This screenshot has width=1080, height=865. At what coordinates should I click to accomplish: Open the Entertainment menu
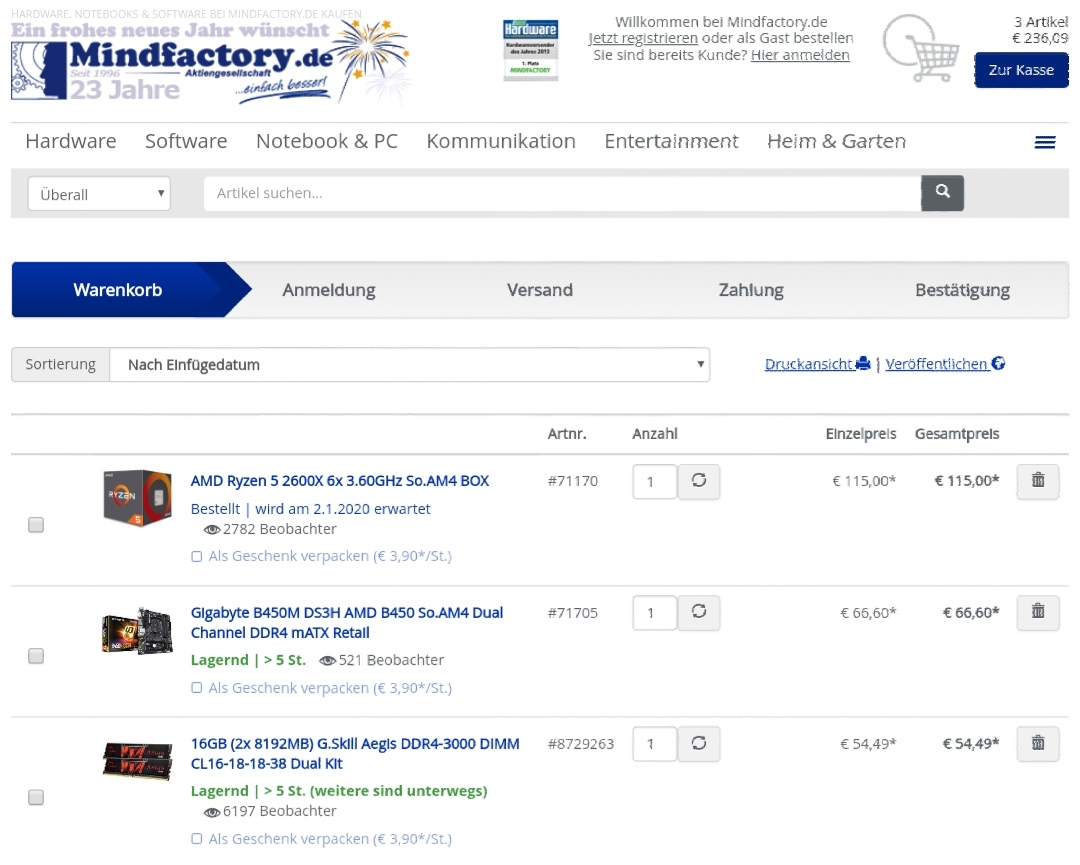pyautogui.click(x=672, y=141)
